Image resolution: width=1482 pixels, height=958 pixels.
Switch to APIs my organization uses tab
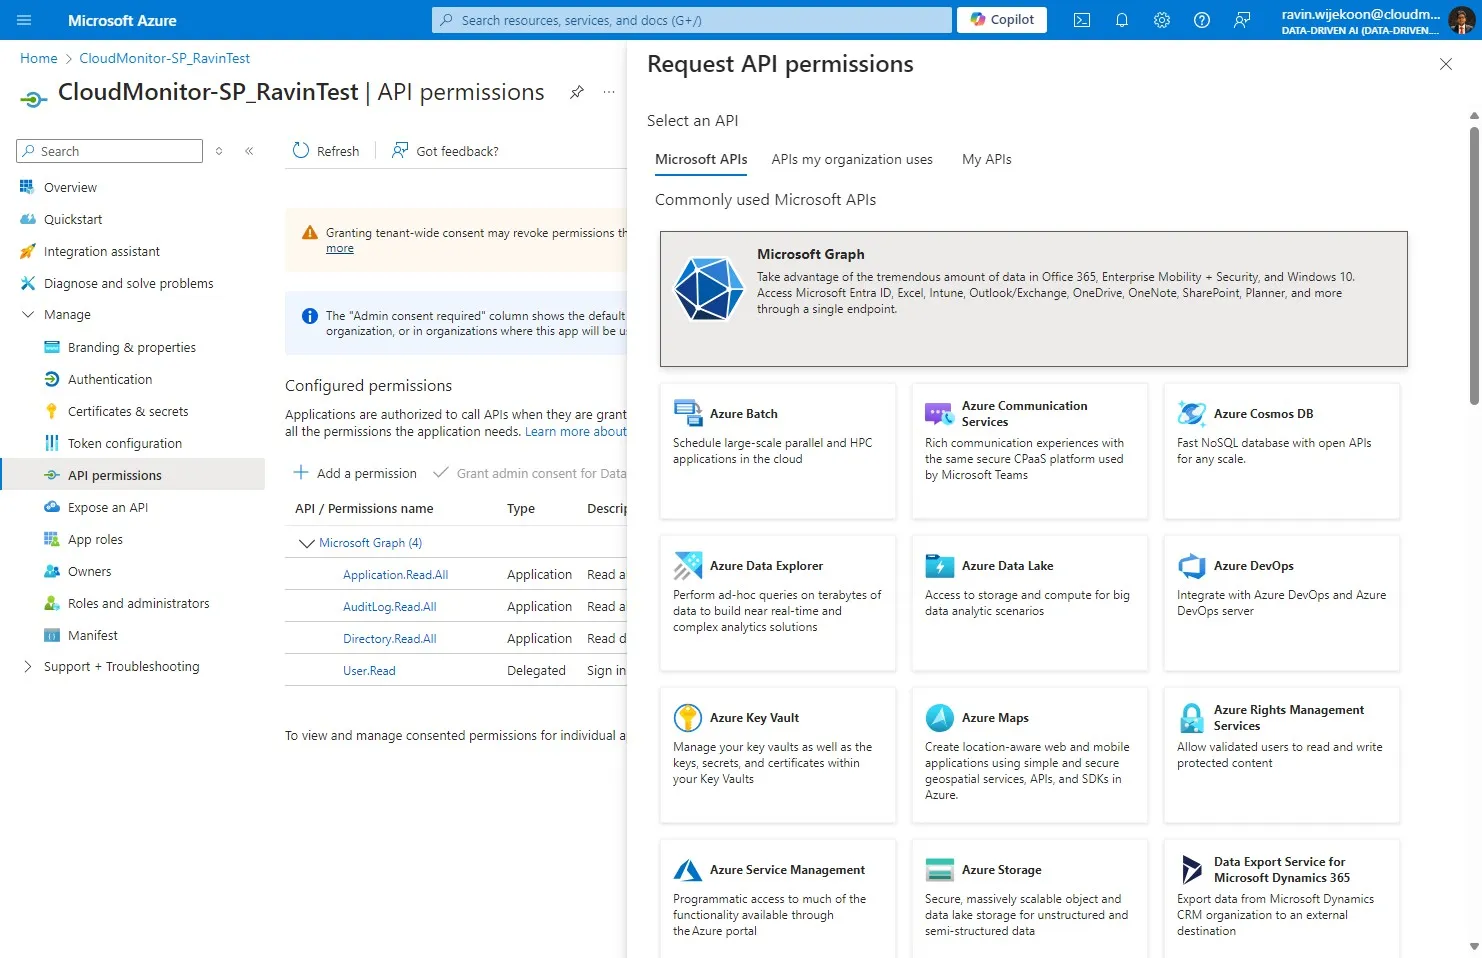(x=852, y=159)
